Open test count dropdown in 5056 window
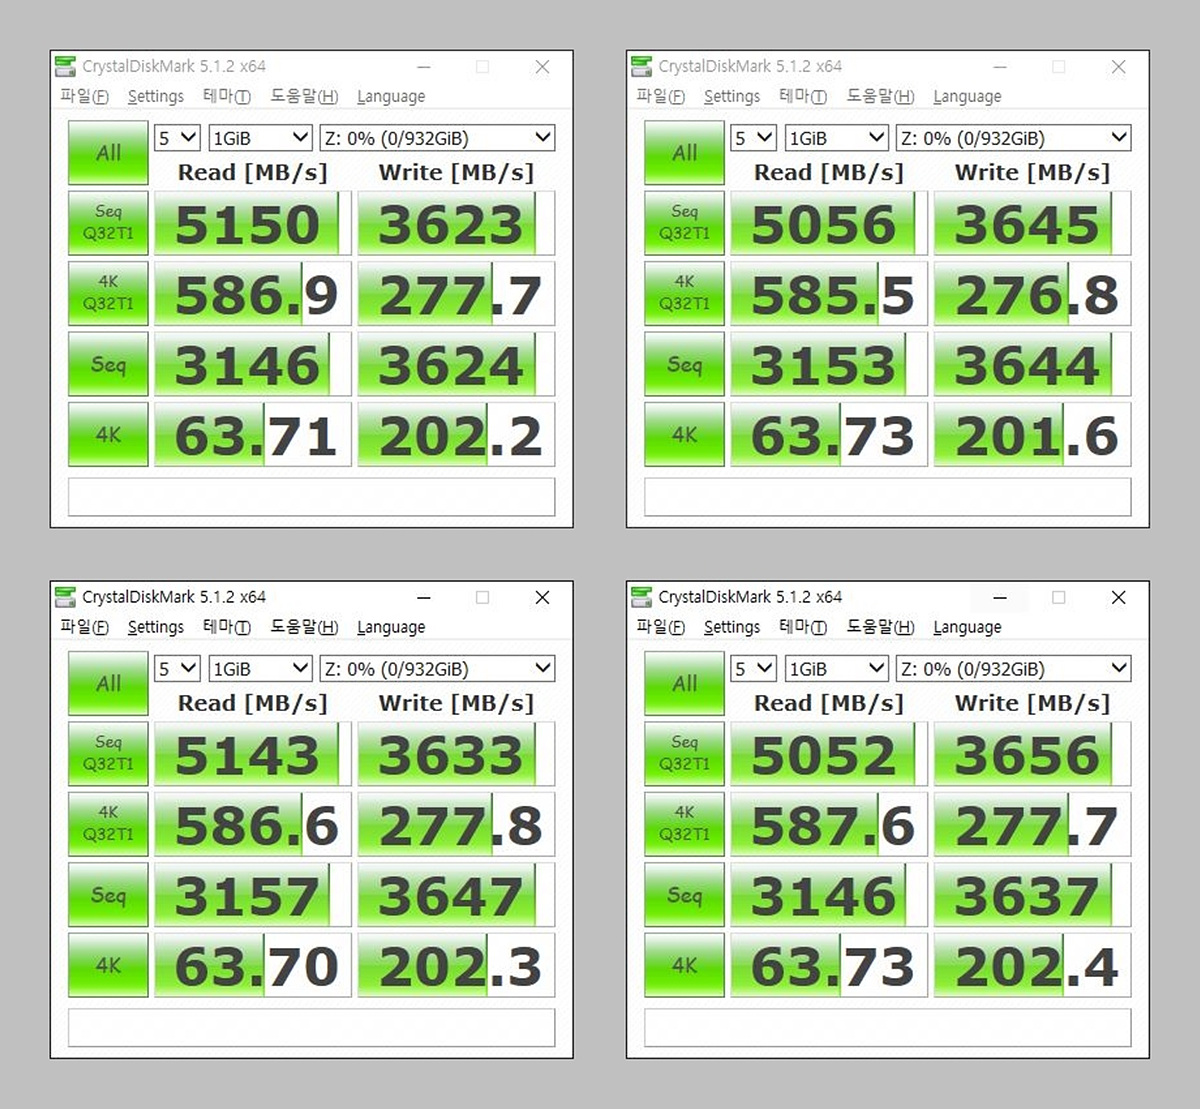This screenshot has height=1109, width=1200. click(753, 138)
